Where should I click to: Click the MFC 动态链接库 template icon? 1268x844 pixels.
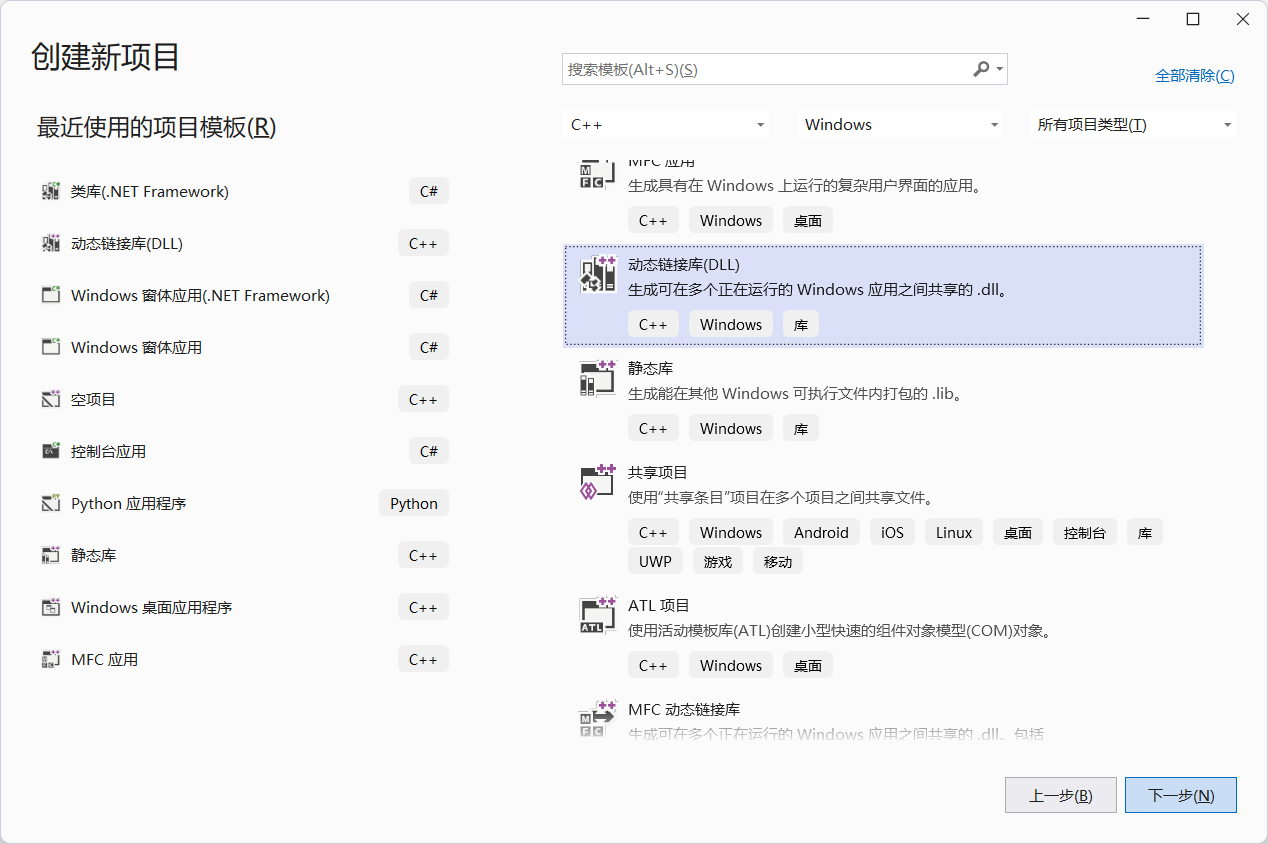(x=597, y=721)
